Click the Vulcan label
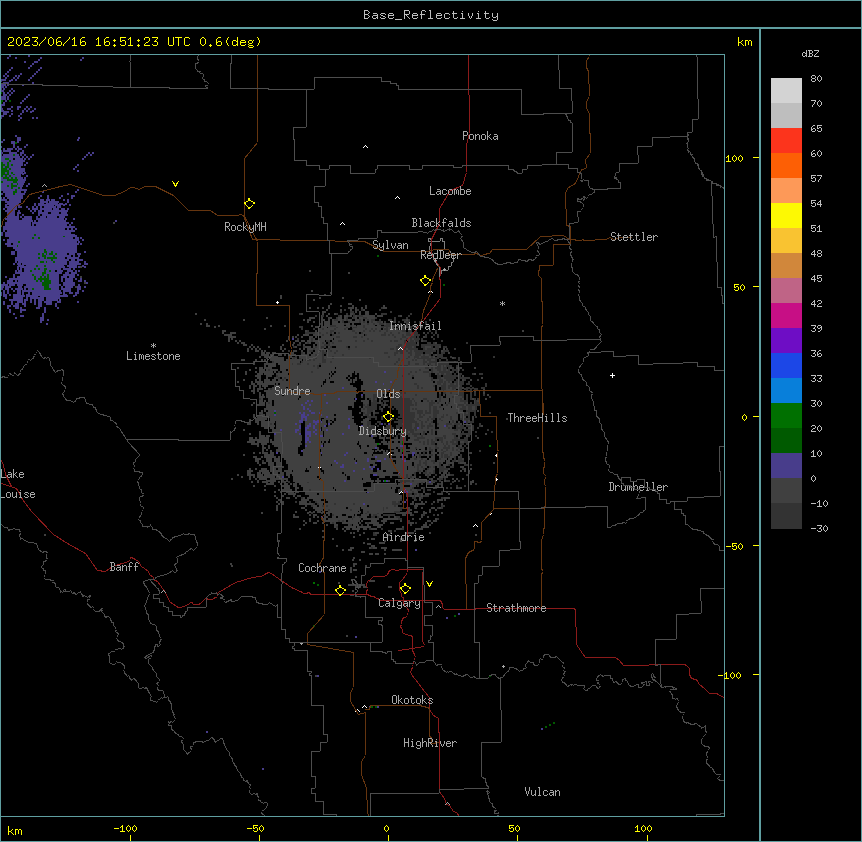The width and height of the screenshot is (862, 842). (543, 792)
